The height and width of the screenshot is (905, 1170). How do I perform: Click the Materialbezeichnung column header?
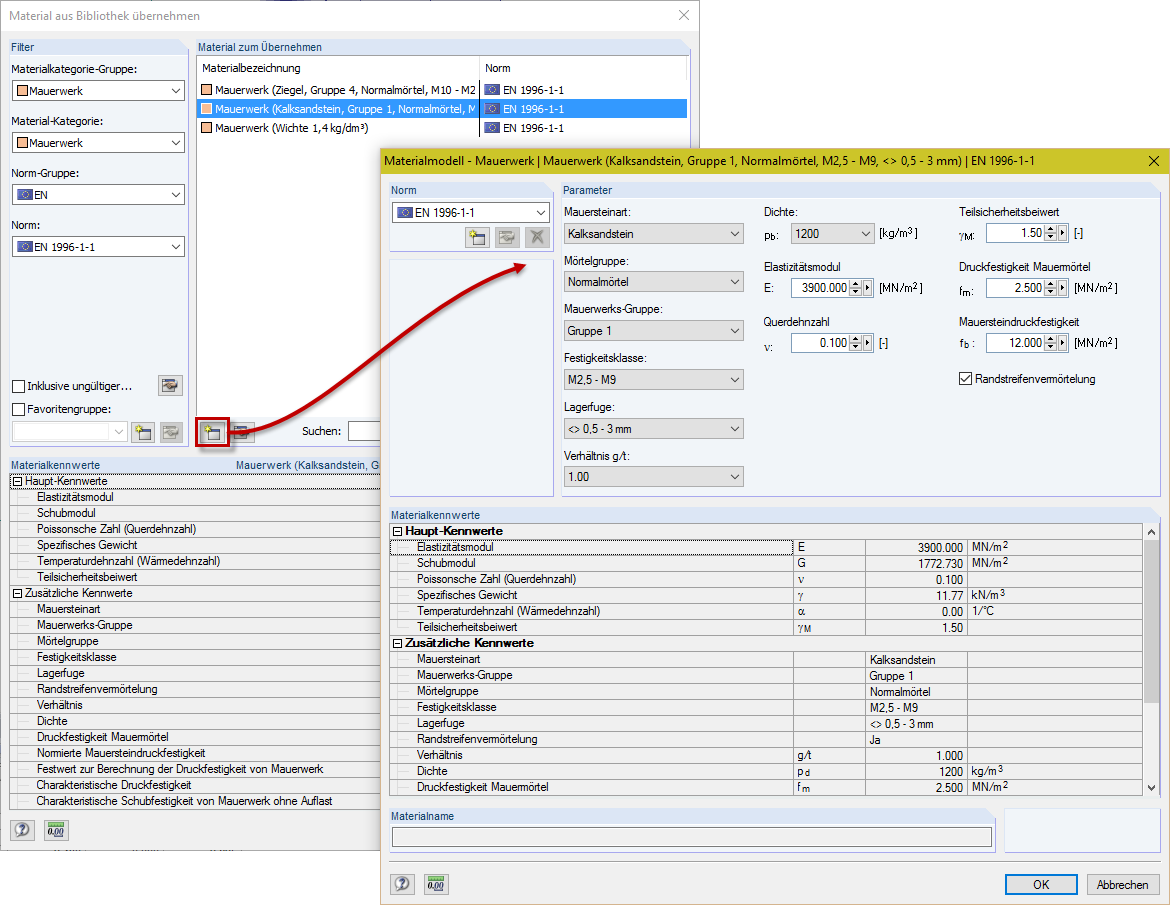tap(339, 68)
